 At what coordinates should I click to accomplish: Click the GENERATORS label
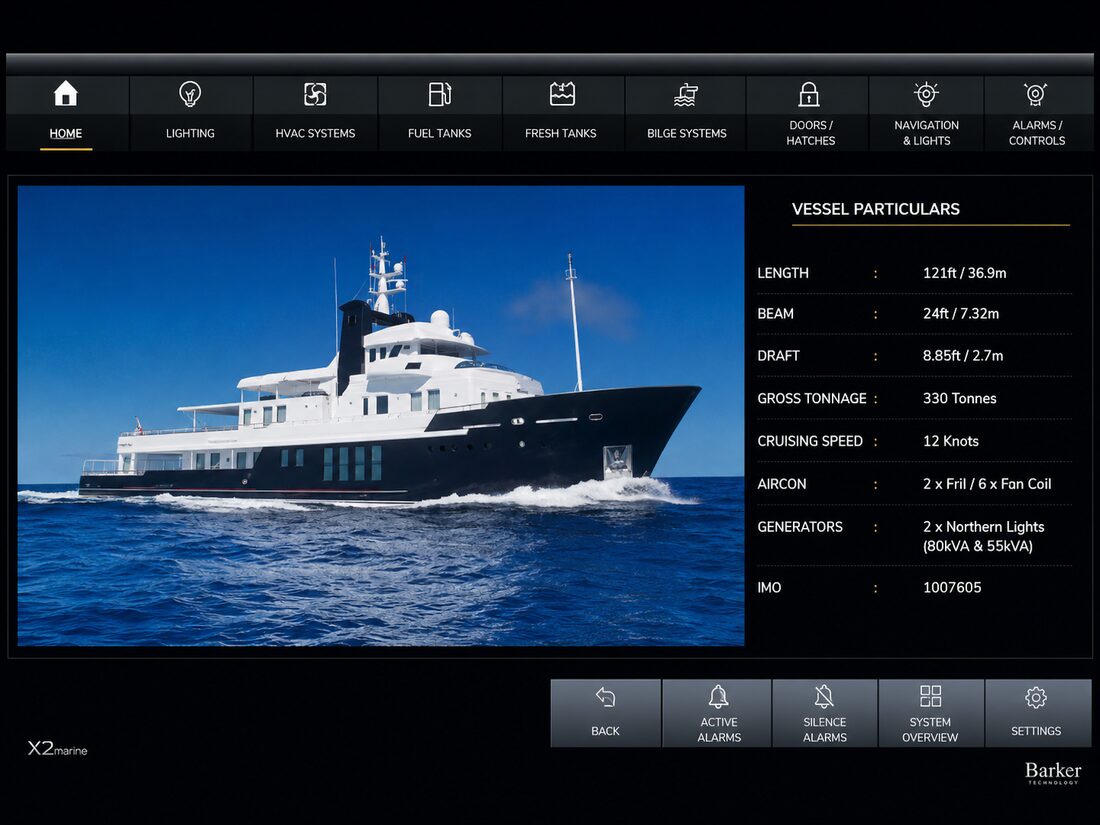coord(800,527)
